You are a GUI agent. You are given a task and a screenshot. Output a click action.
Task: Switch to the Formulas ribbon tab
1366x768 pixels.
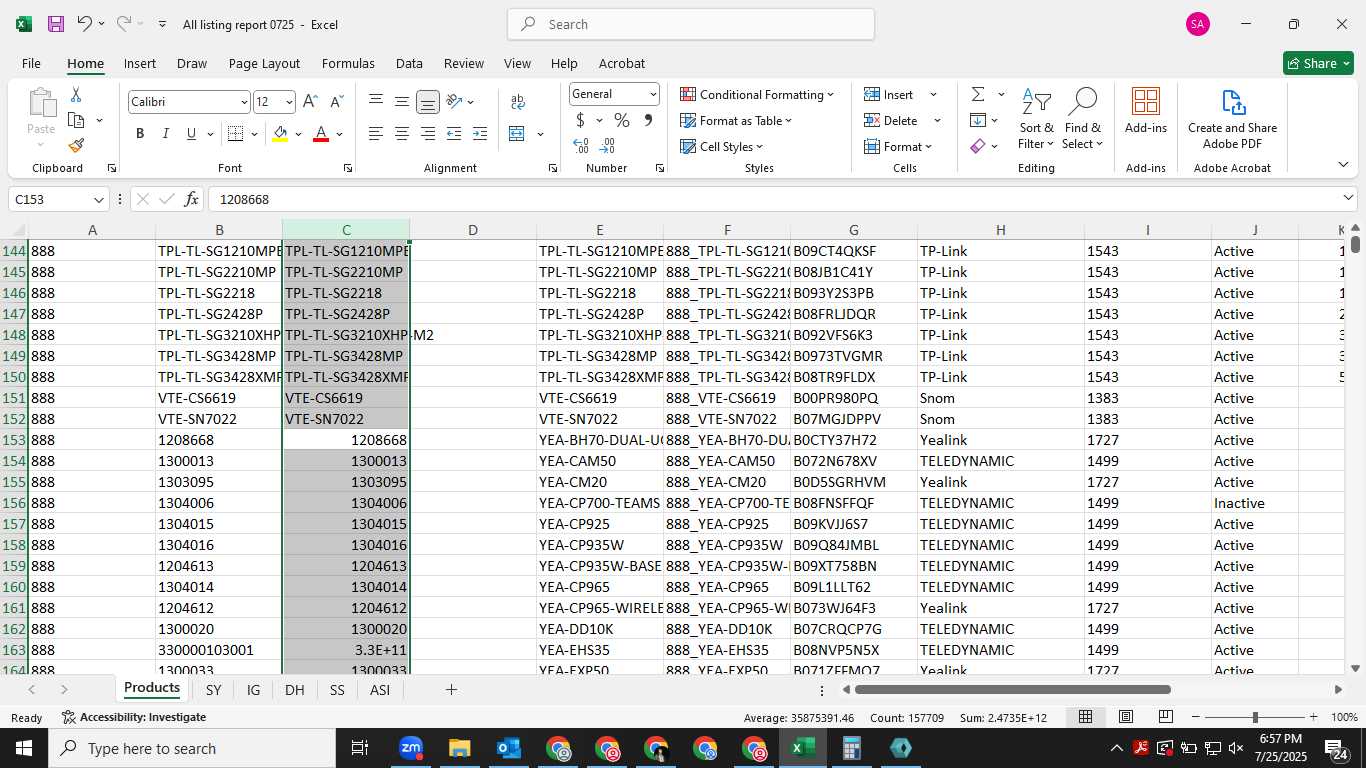[x=348, y=63]
